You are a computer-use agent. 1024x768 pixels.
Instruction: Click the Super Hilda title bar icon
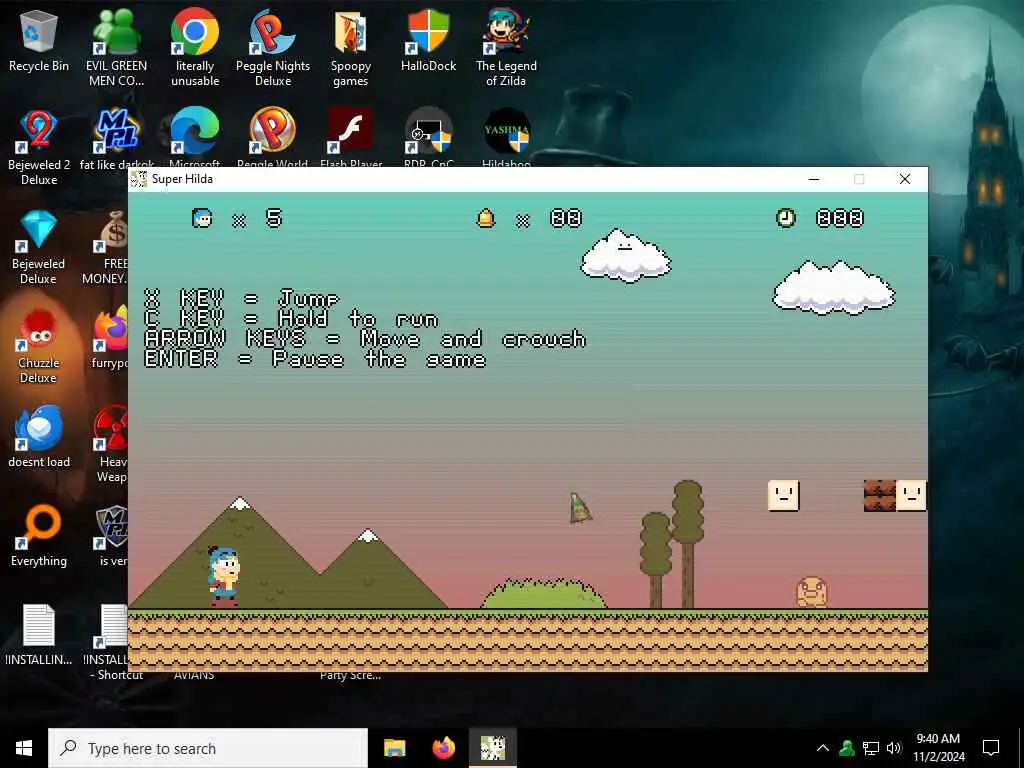coord(138,179)
